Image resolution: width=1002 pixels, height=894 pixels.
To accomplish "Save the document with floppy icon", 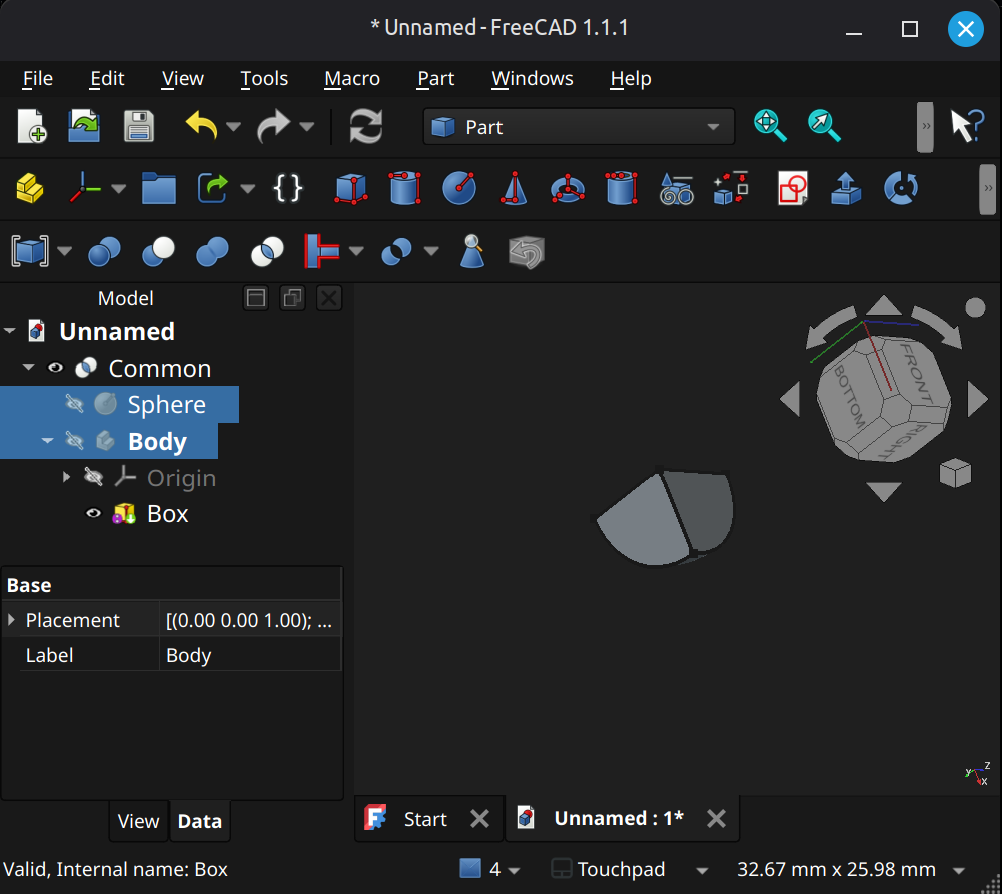I will (x=139, y=126).
